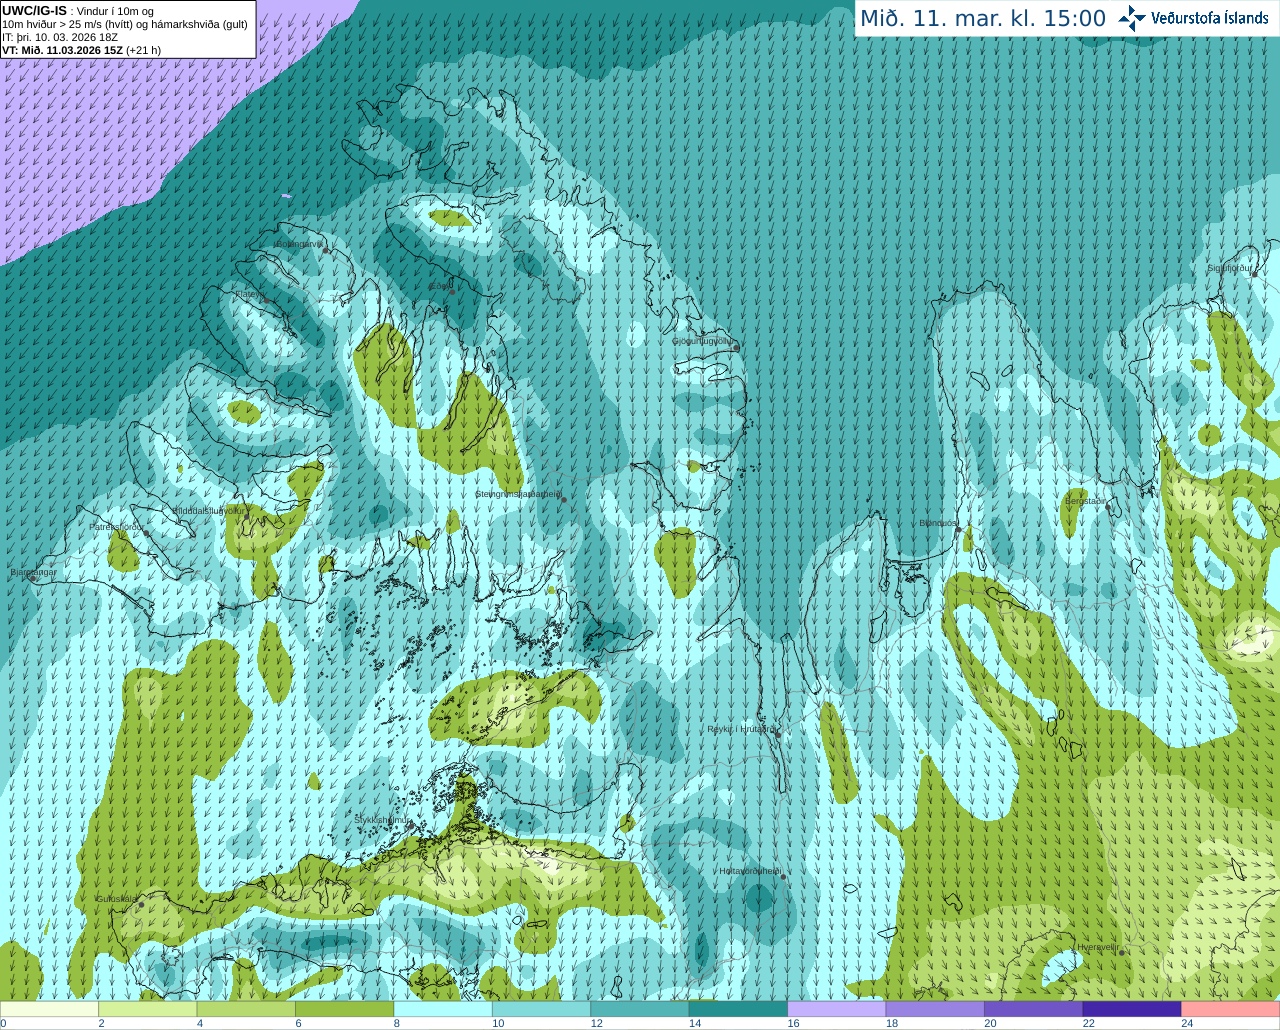Pick the 22–24 m/s dark indigo swatch
This screenshot has height=1030, width=1280.
coord(1132,1009)
